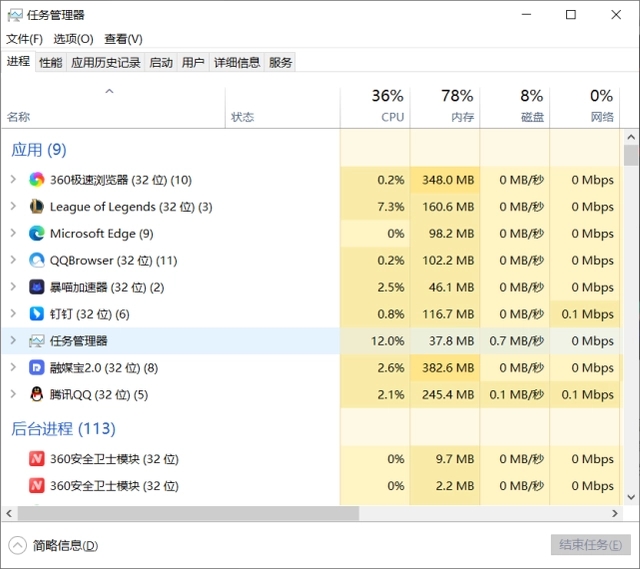Click the first 360安全卫士模块 icon
Viewport: 640px width, 569px height.
[x=37, y=459]
